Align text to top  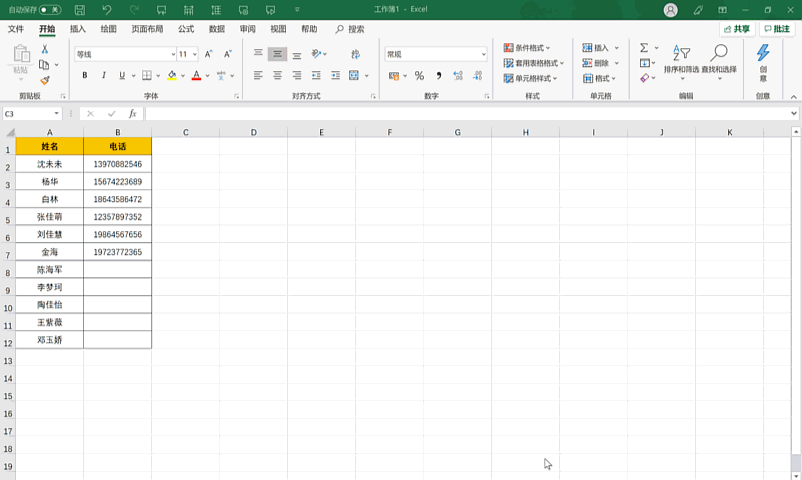click(258, 54)
